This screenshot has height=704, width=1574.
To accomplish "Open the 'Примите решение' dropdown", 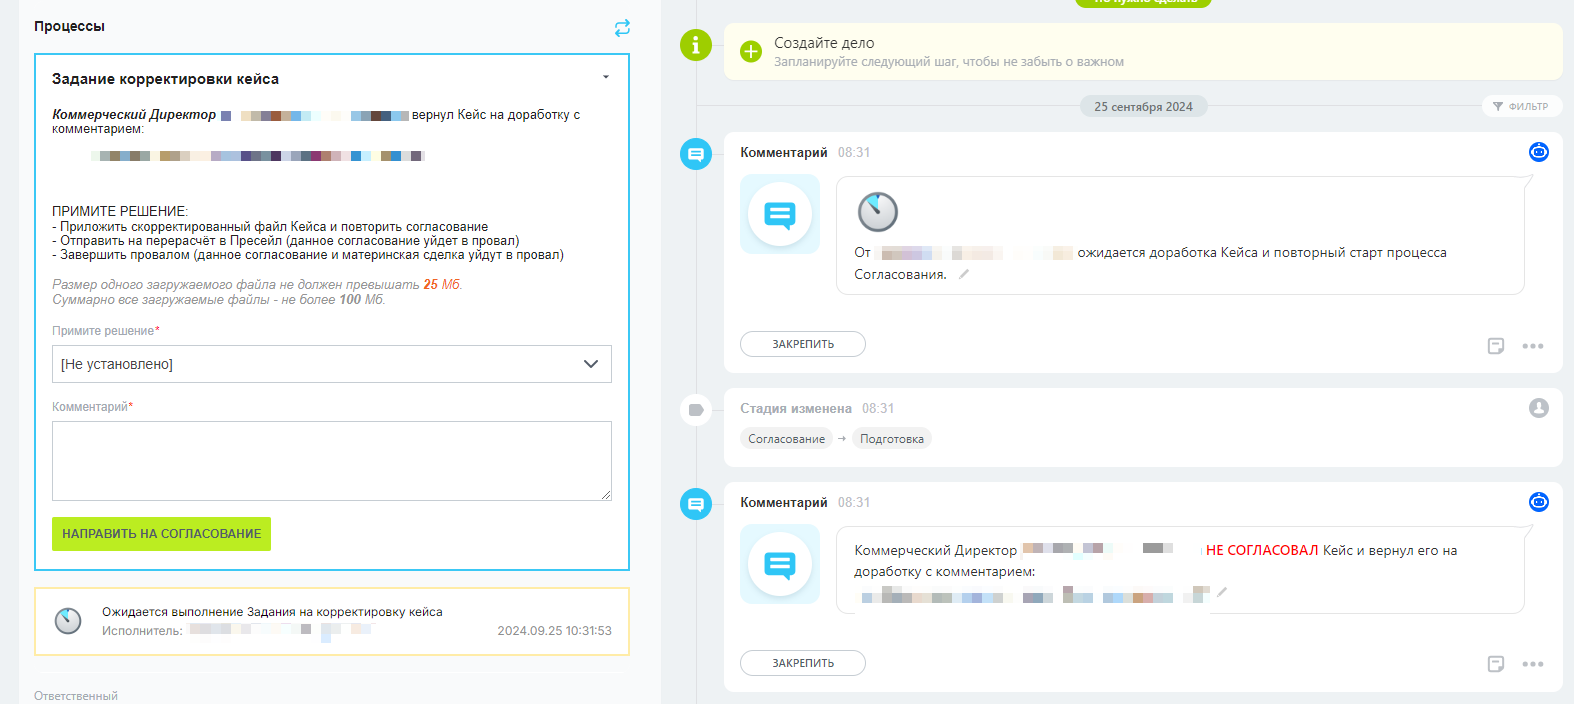I will pos(332,364).
